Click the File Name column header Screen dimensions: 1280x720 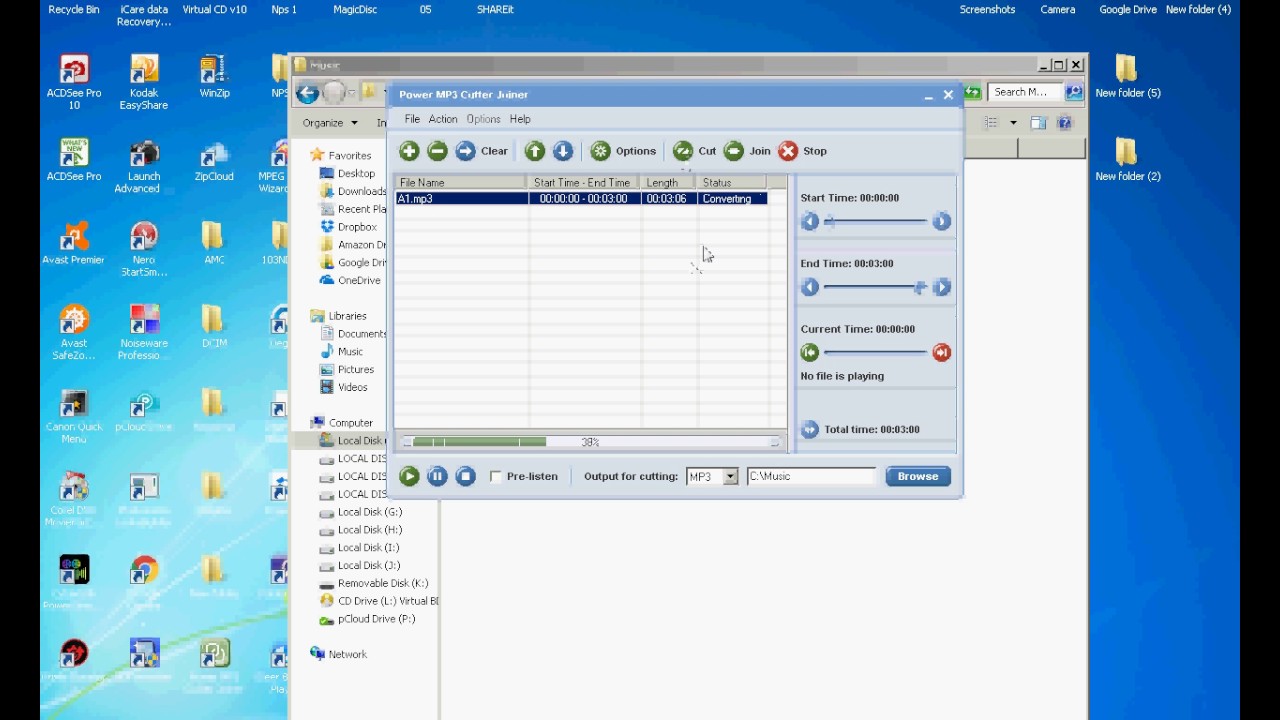click(x=461, y=182)
